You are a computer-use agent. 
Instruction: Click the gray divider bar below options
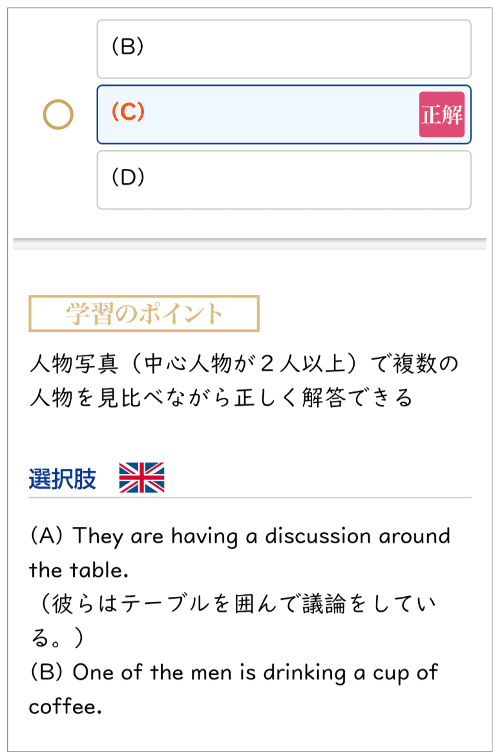[250, 243]
